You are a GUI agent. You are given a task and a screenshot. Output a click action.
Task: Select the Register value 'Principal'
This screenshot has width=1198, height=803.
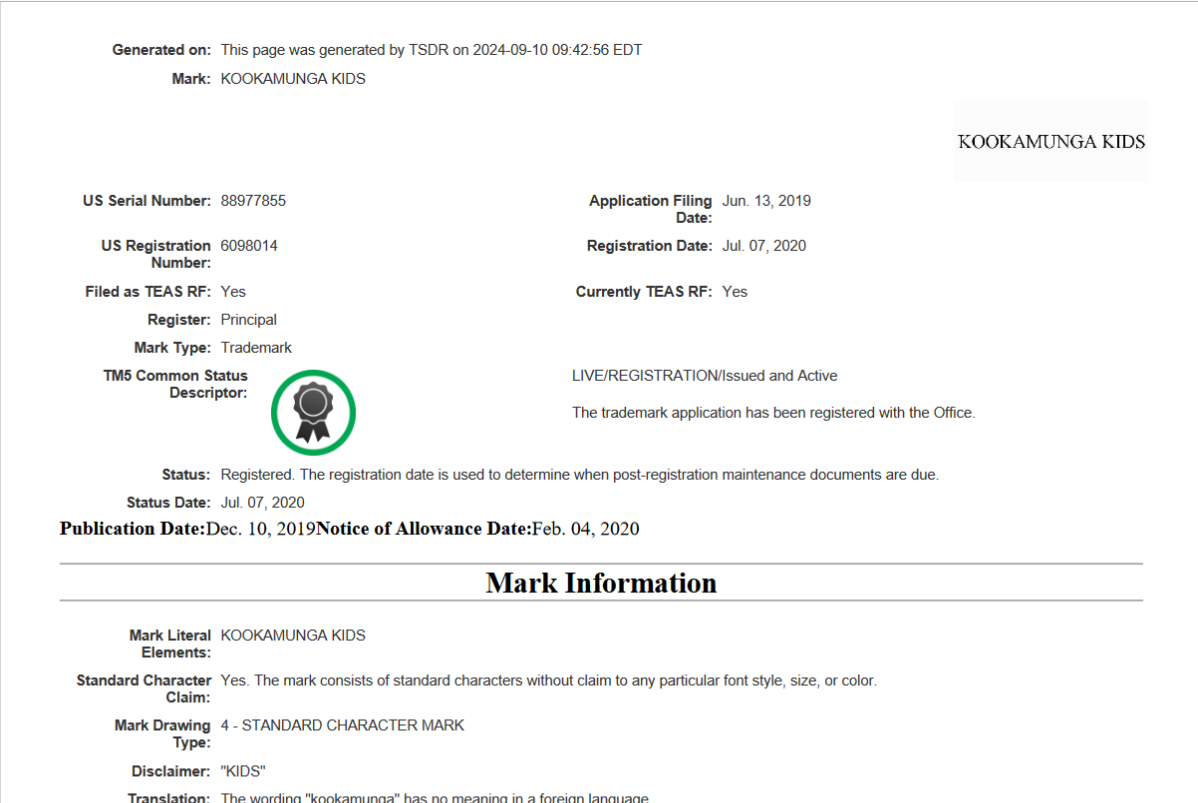point(248,319)
